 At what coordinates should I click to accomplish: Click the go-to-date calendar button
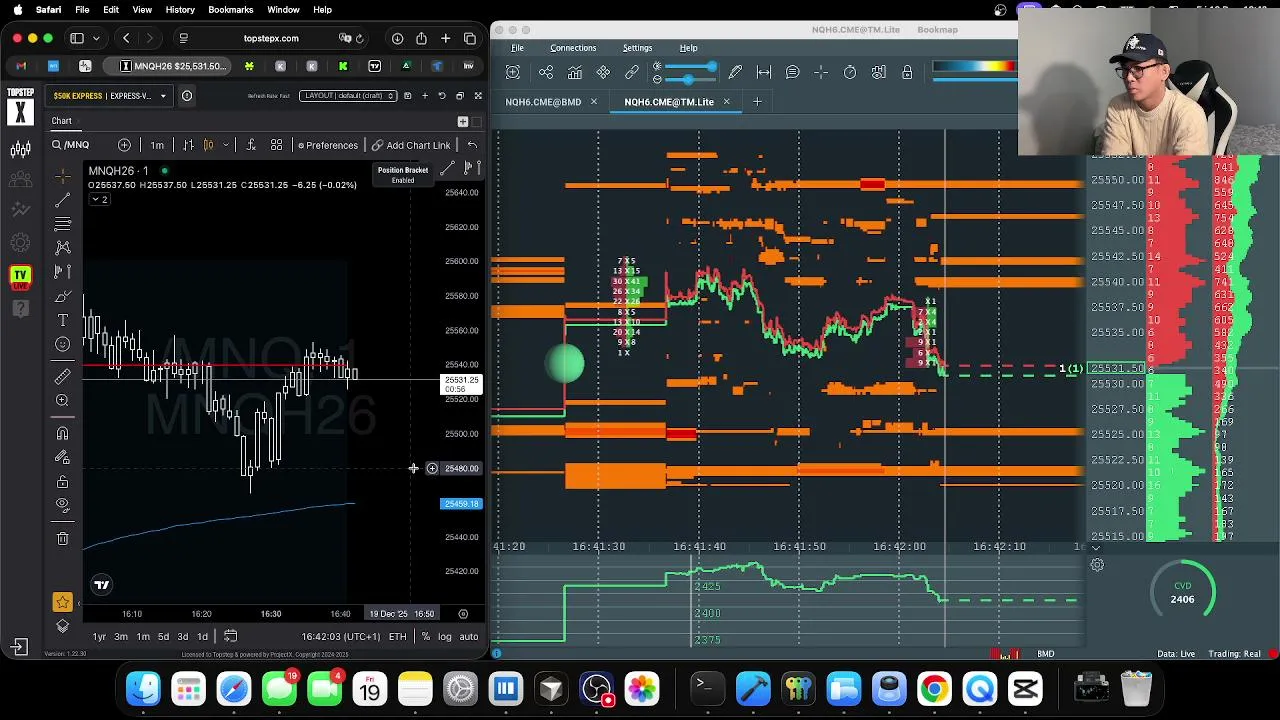coord(230,637)
